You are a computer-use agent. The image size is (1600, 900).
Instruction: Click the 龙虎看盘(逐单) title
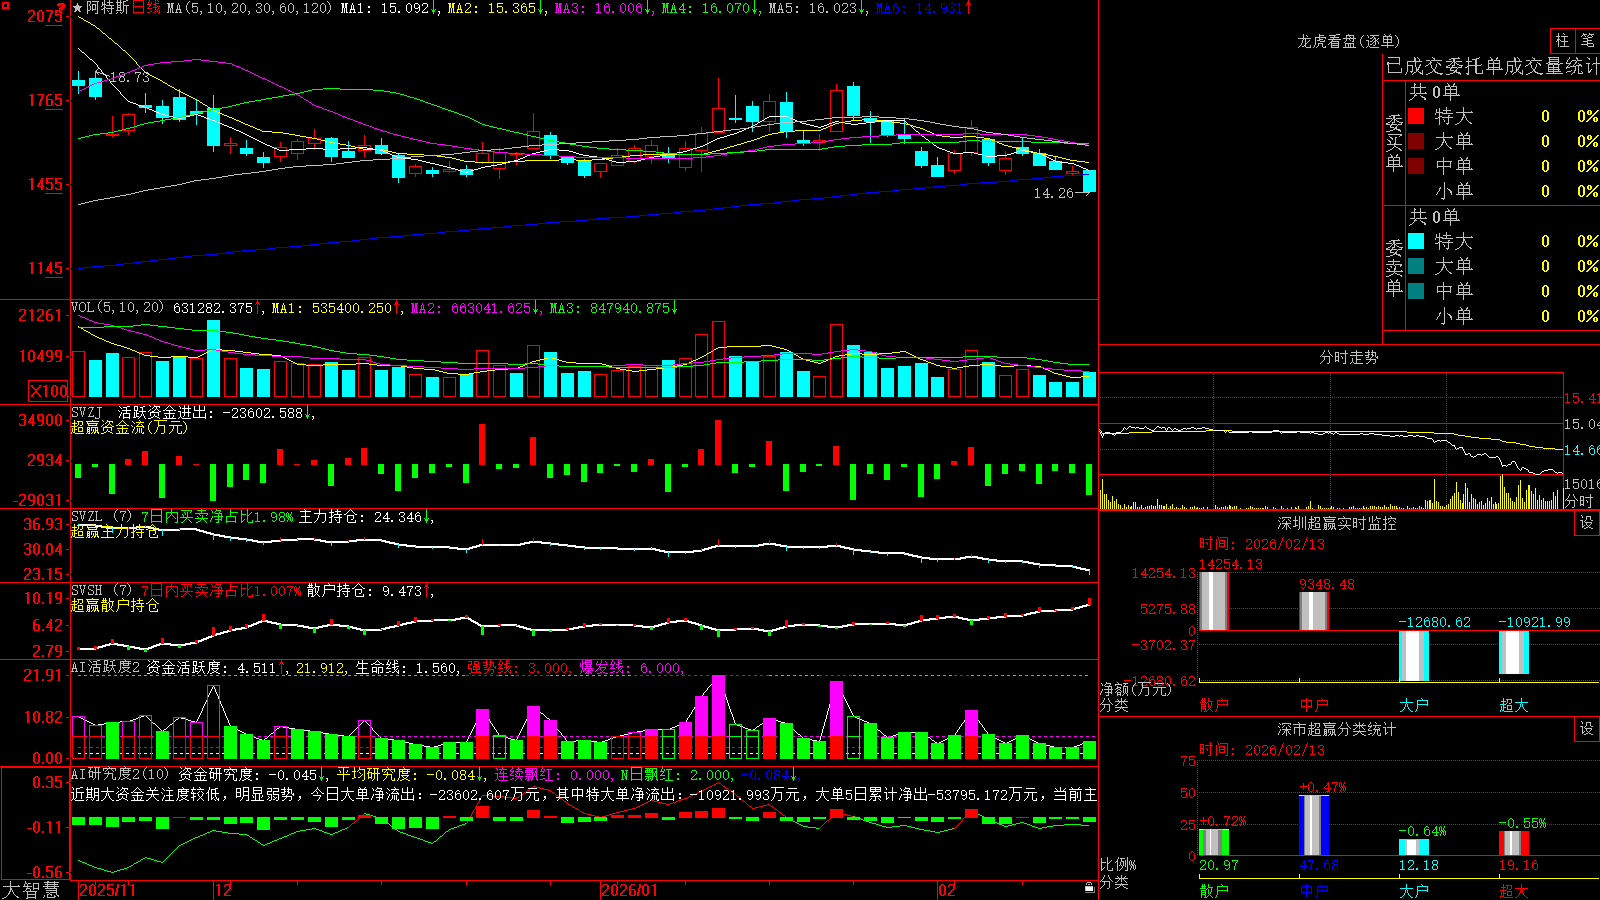pos(1348,41)
